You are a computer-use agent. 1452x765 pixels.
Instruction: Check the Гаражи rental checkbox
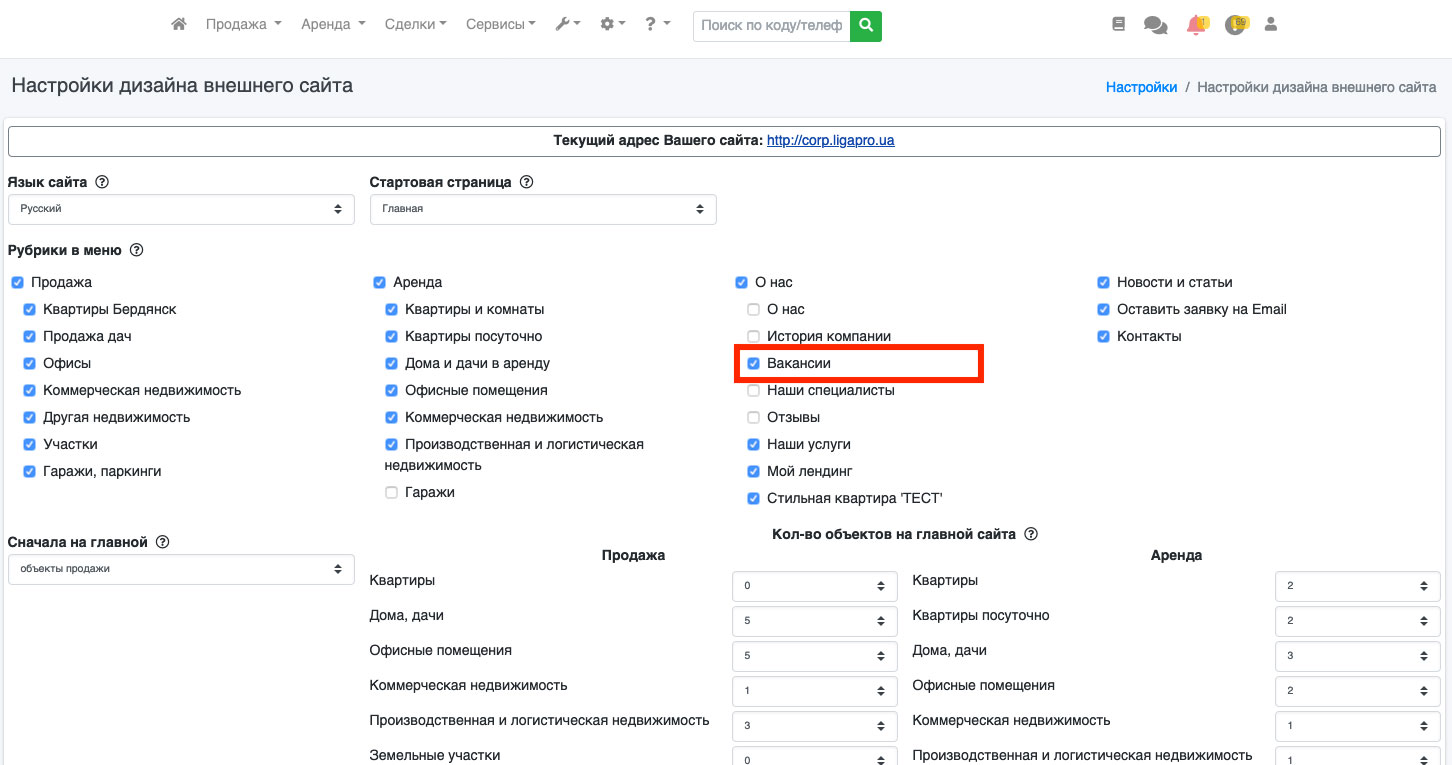(392, 493)
